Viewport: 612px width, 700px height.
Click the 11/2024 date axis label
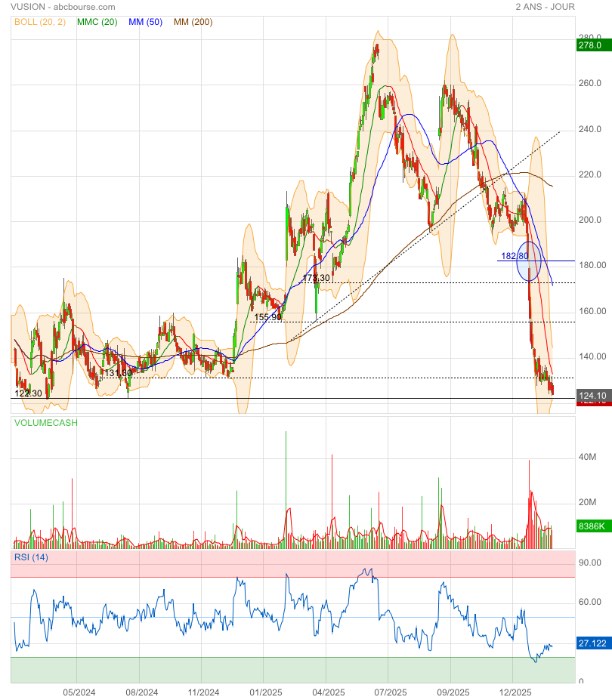click(x=204, y=692)
